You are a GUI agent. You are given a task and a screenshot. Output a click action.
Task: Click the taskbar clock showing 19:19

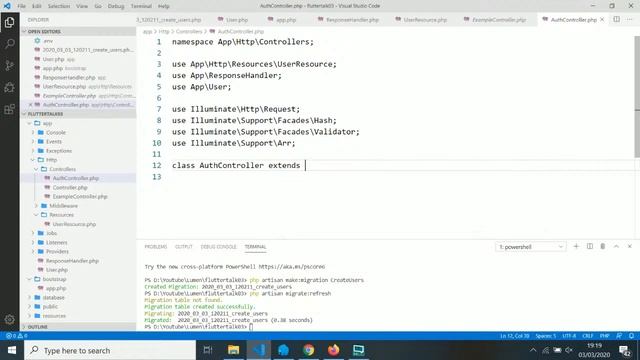point(594,350)
